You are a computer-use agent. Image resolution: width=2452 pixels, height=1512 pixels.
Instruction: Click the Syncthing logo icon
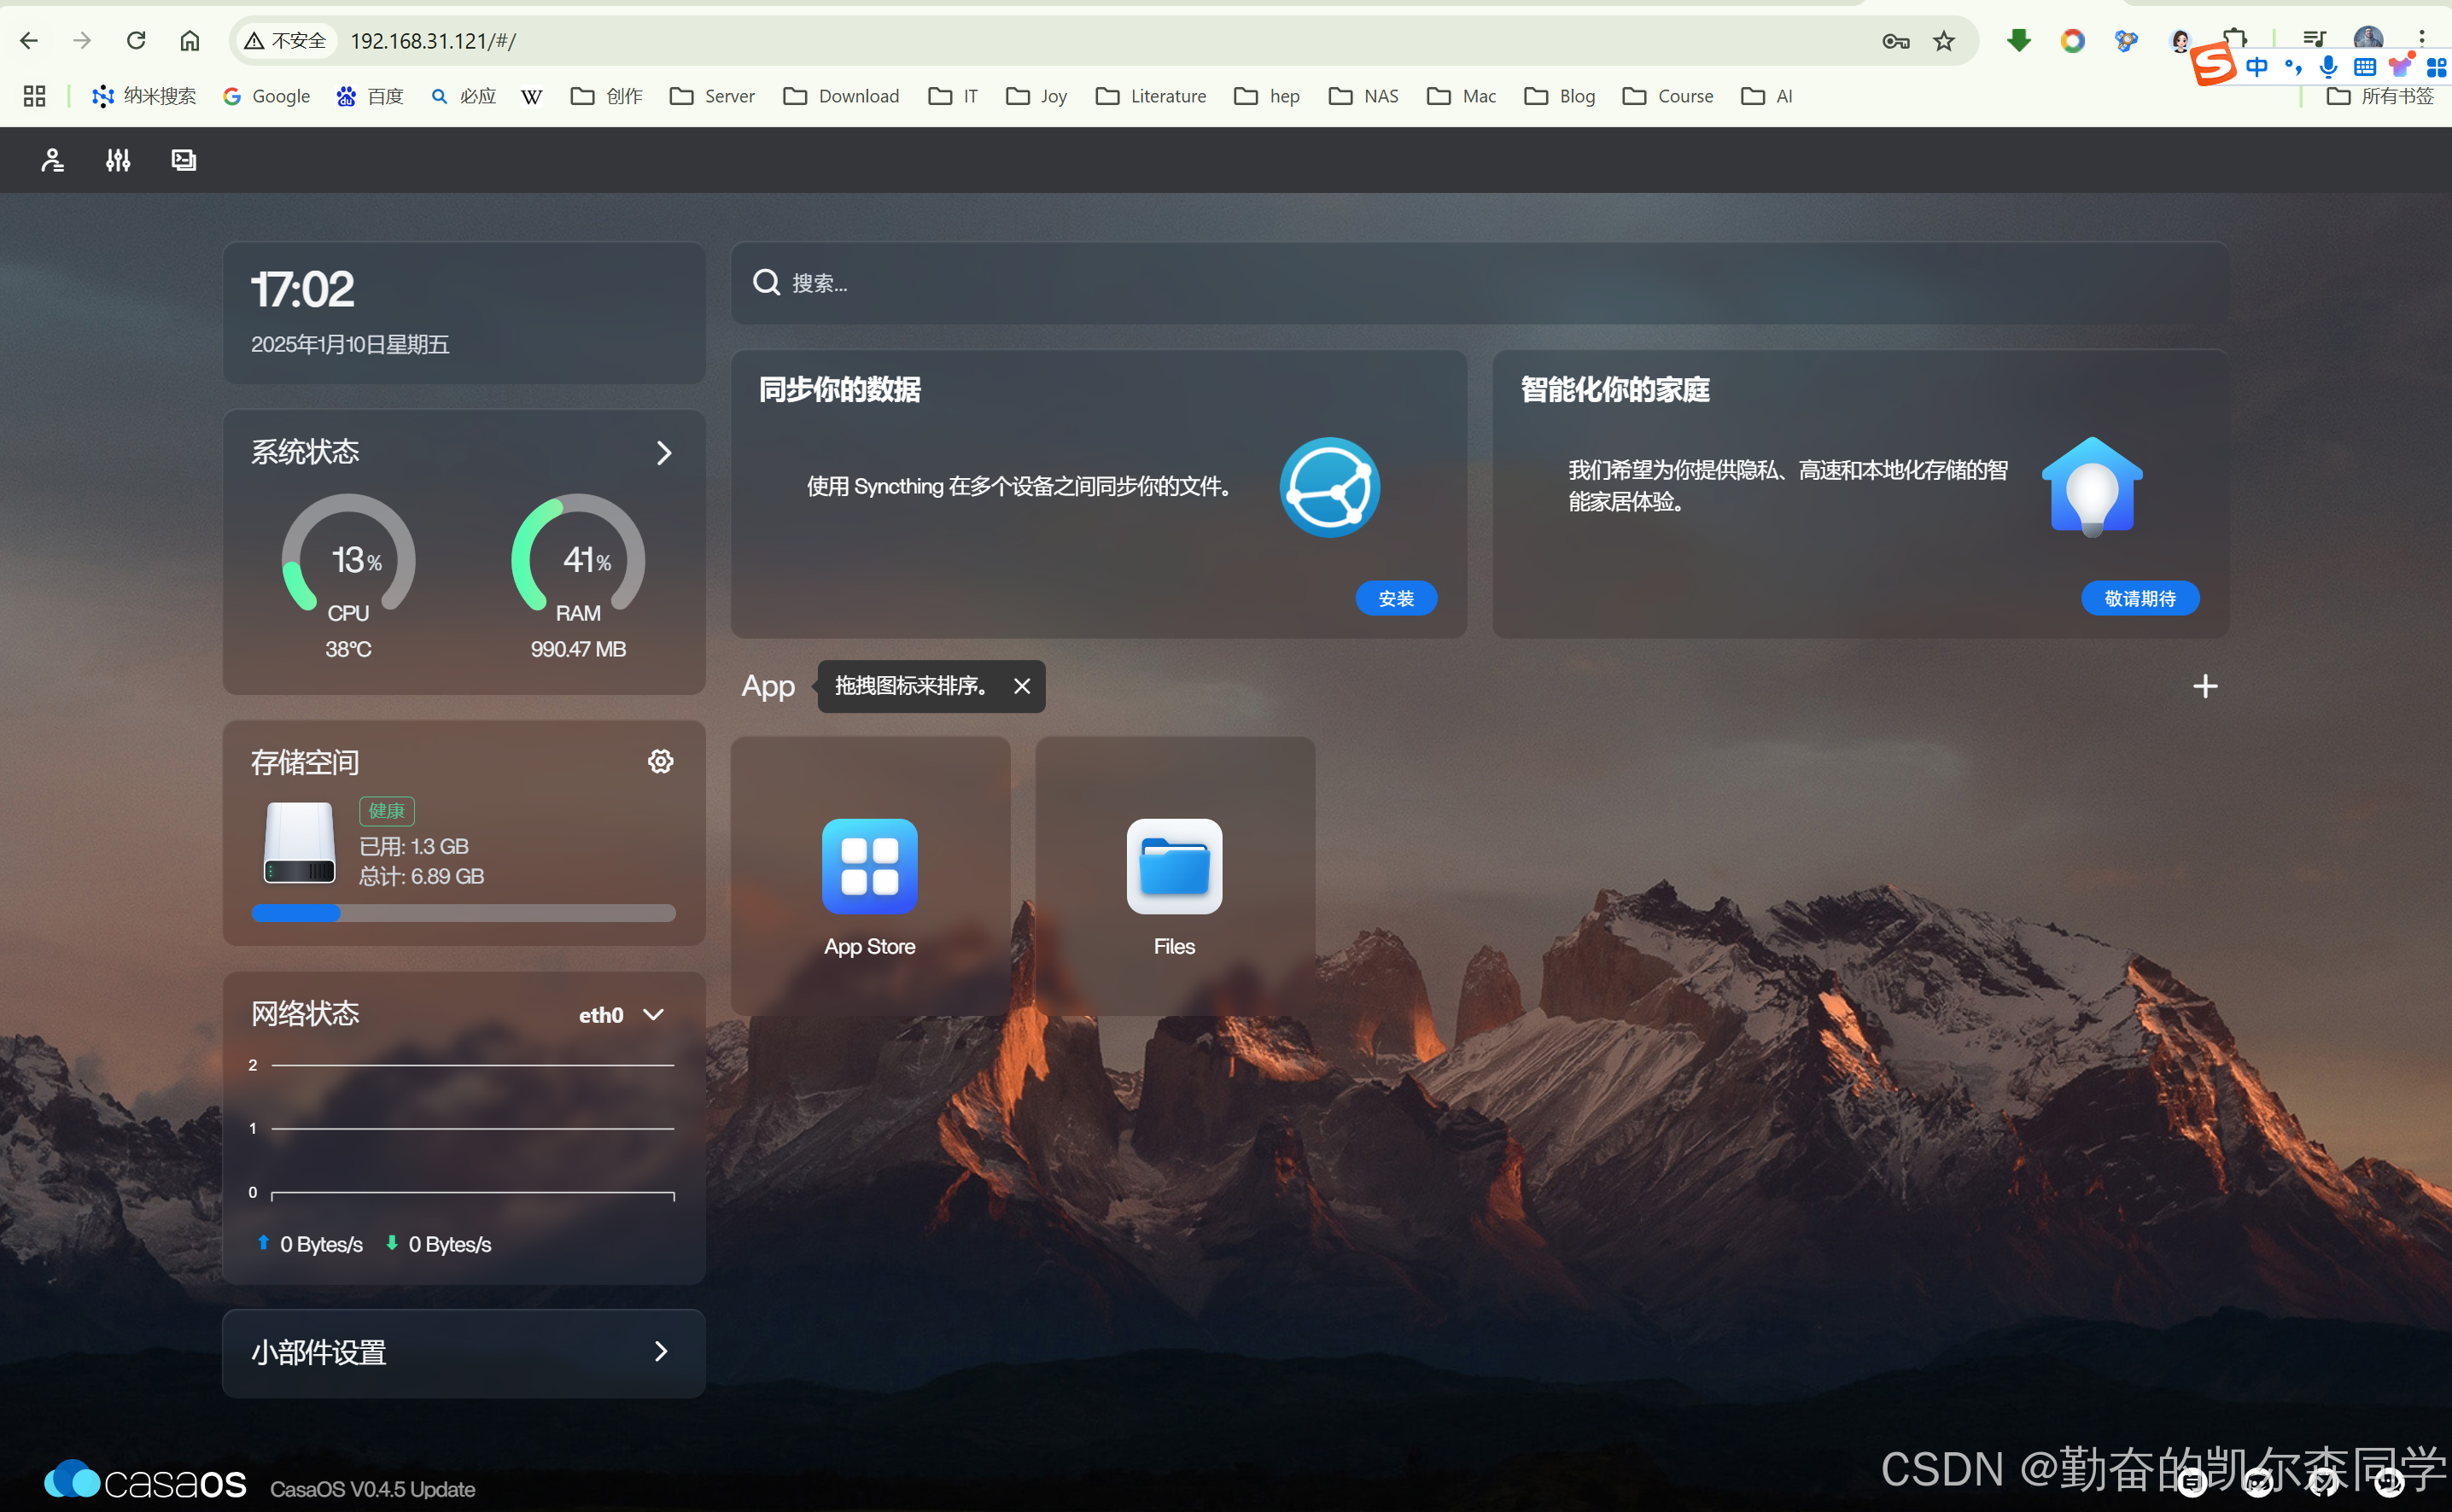tap(1329, 487)
